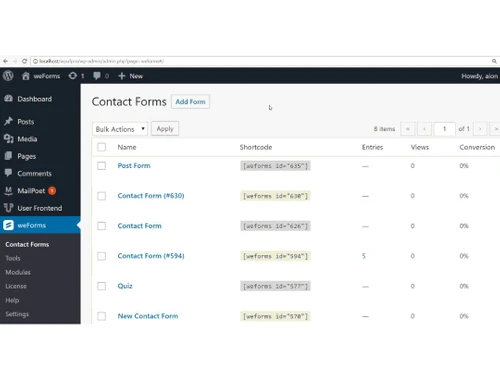The image size is (500, 375).
Task: Open the Post Form link
Action: 134,166
